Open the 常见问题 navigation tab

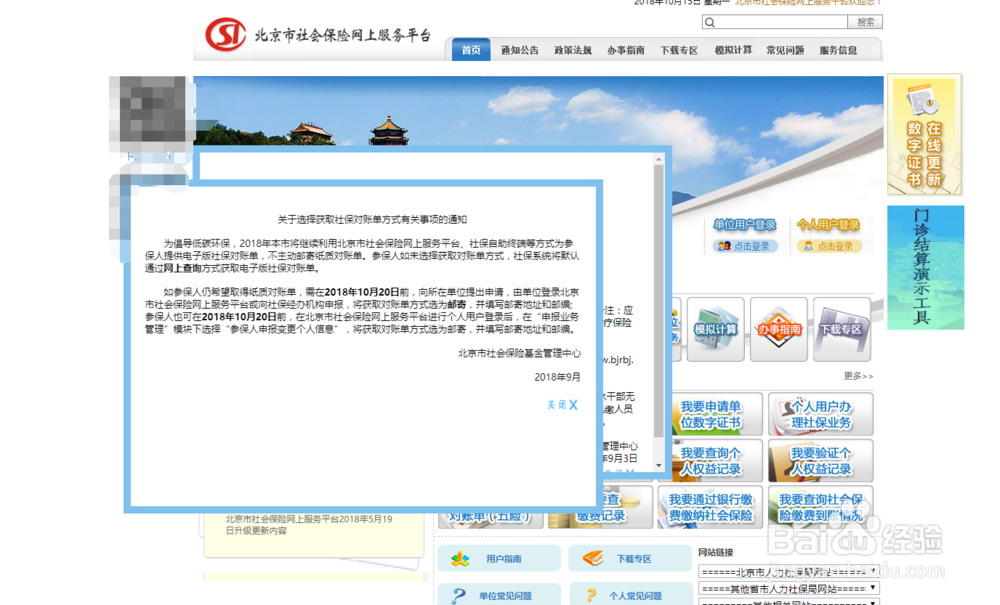point(785,50)
